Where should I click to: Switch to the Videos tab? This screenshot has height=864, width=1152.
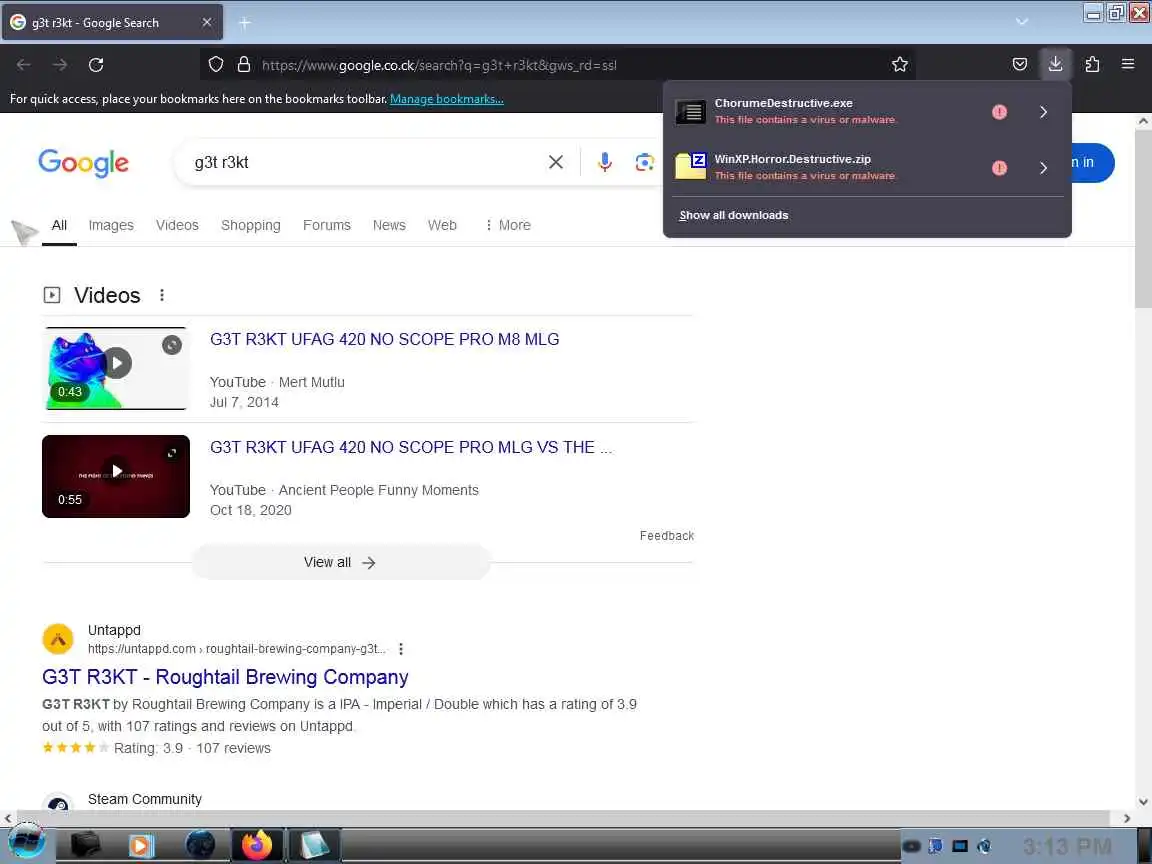pos(177,225)
